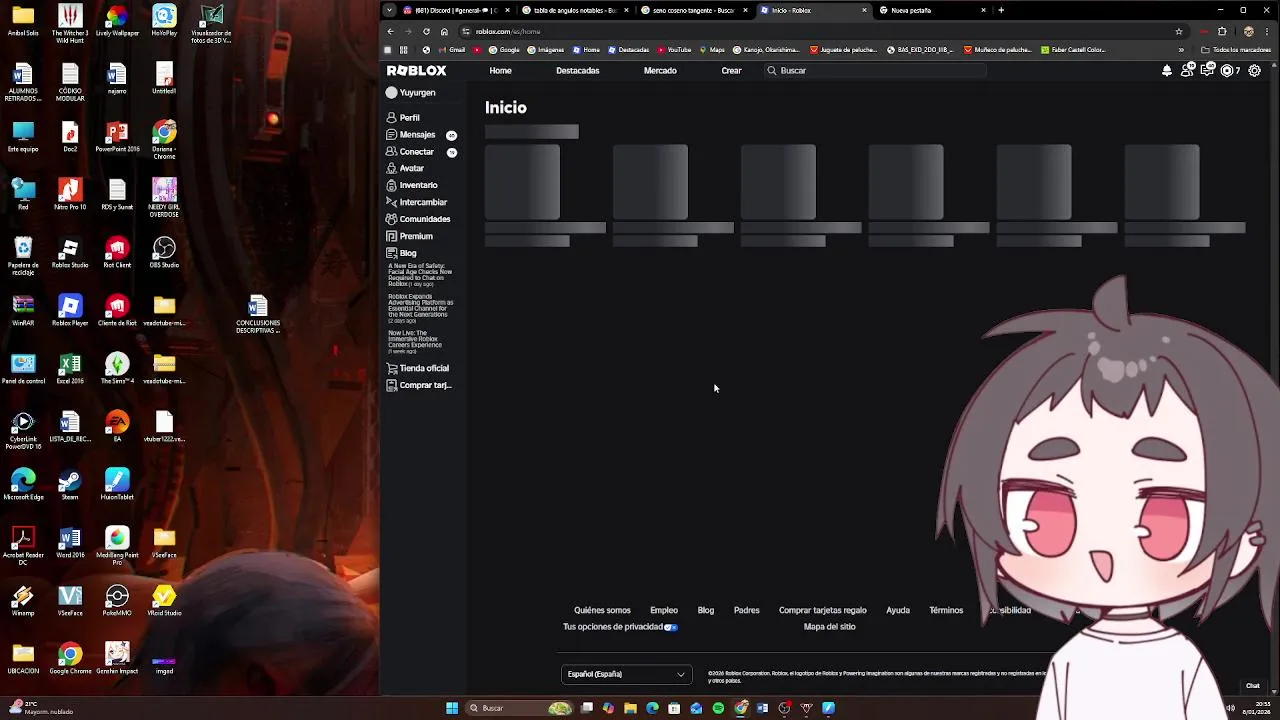Open the Perfil sidebar item
This screenshot has width=1280, height=720.
(403, 118)
